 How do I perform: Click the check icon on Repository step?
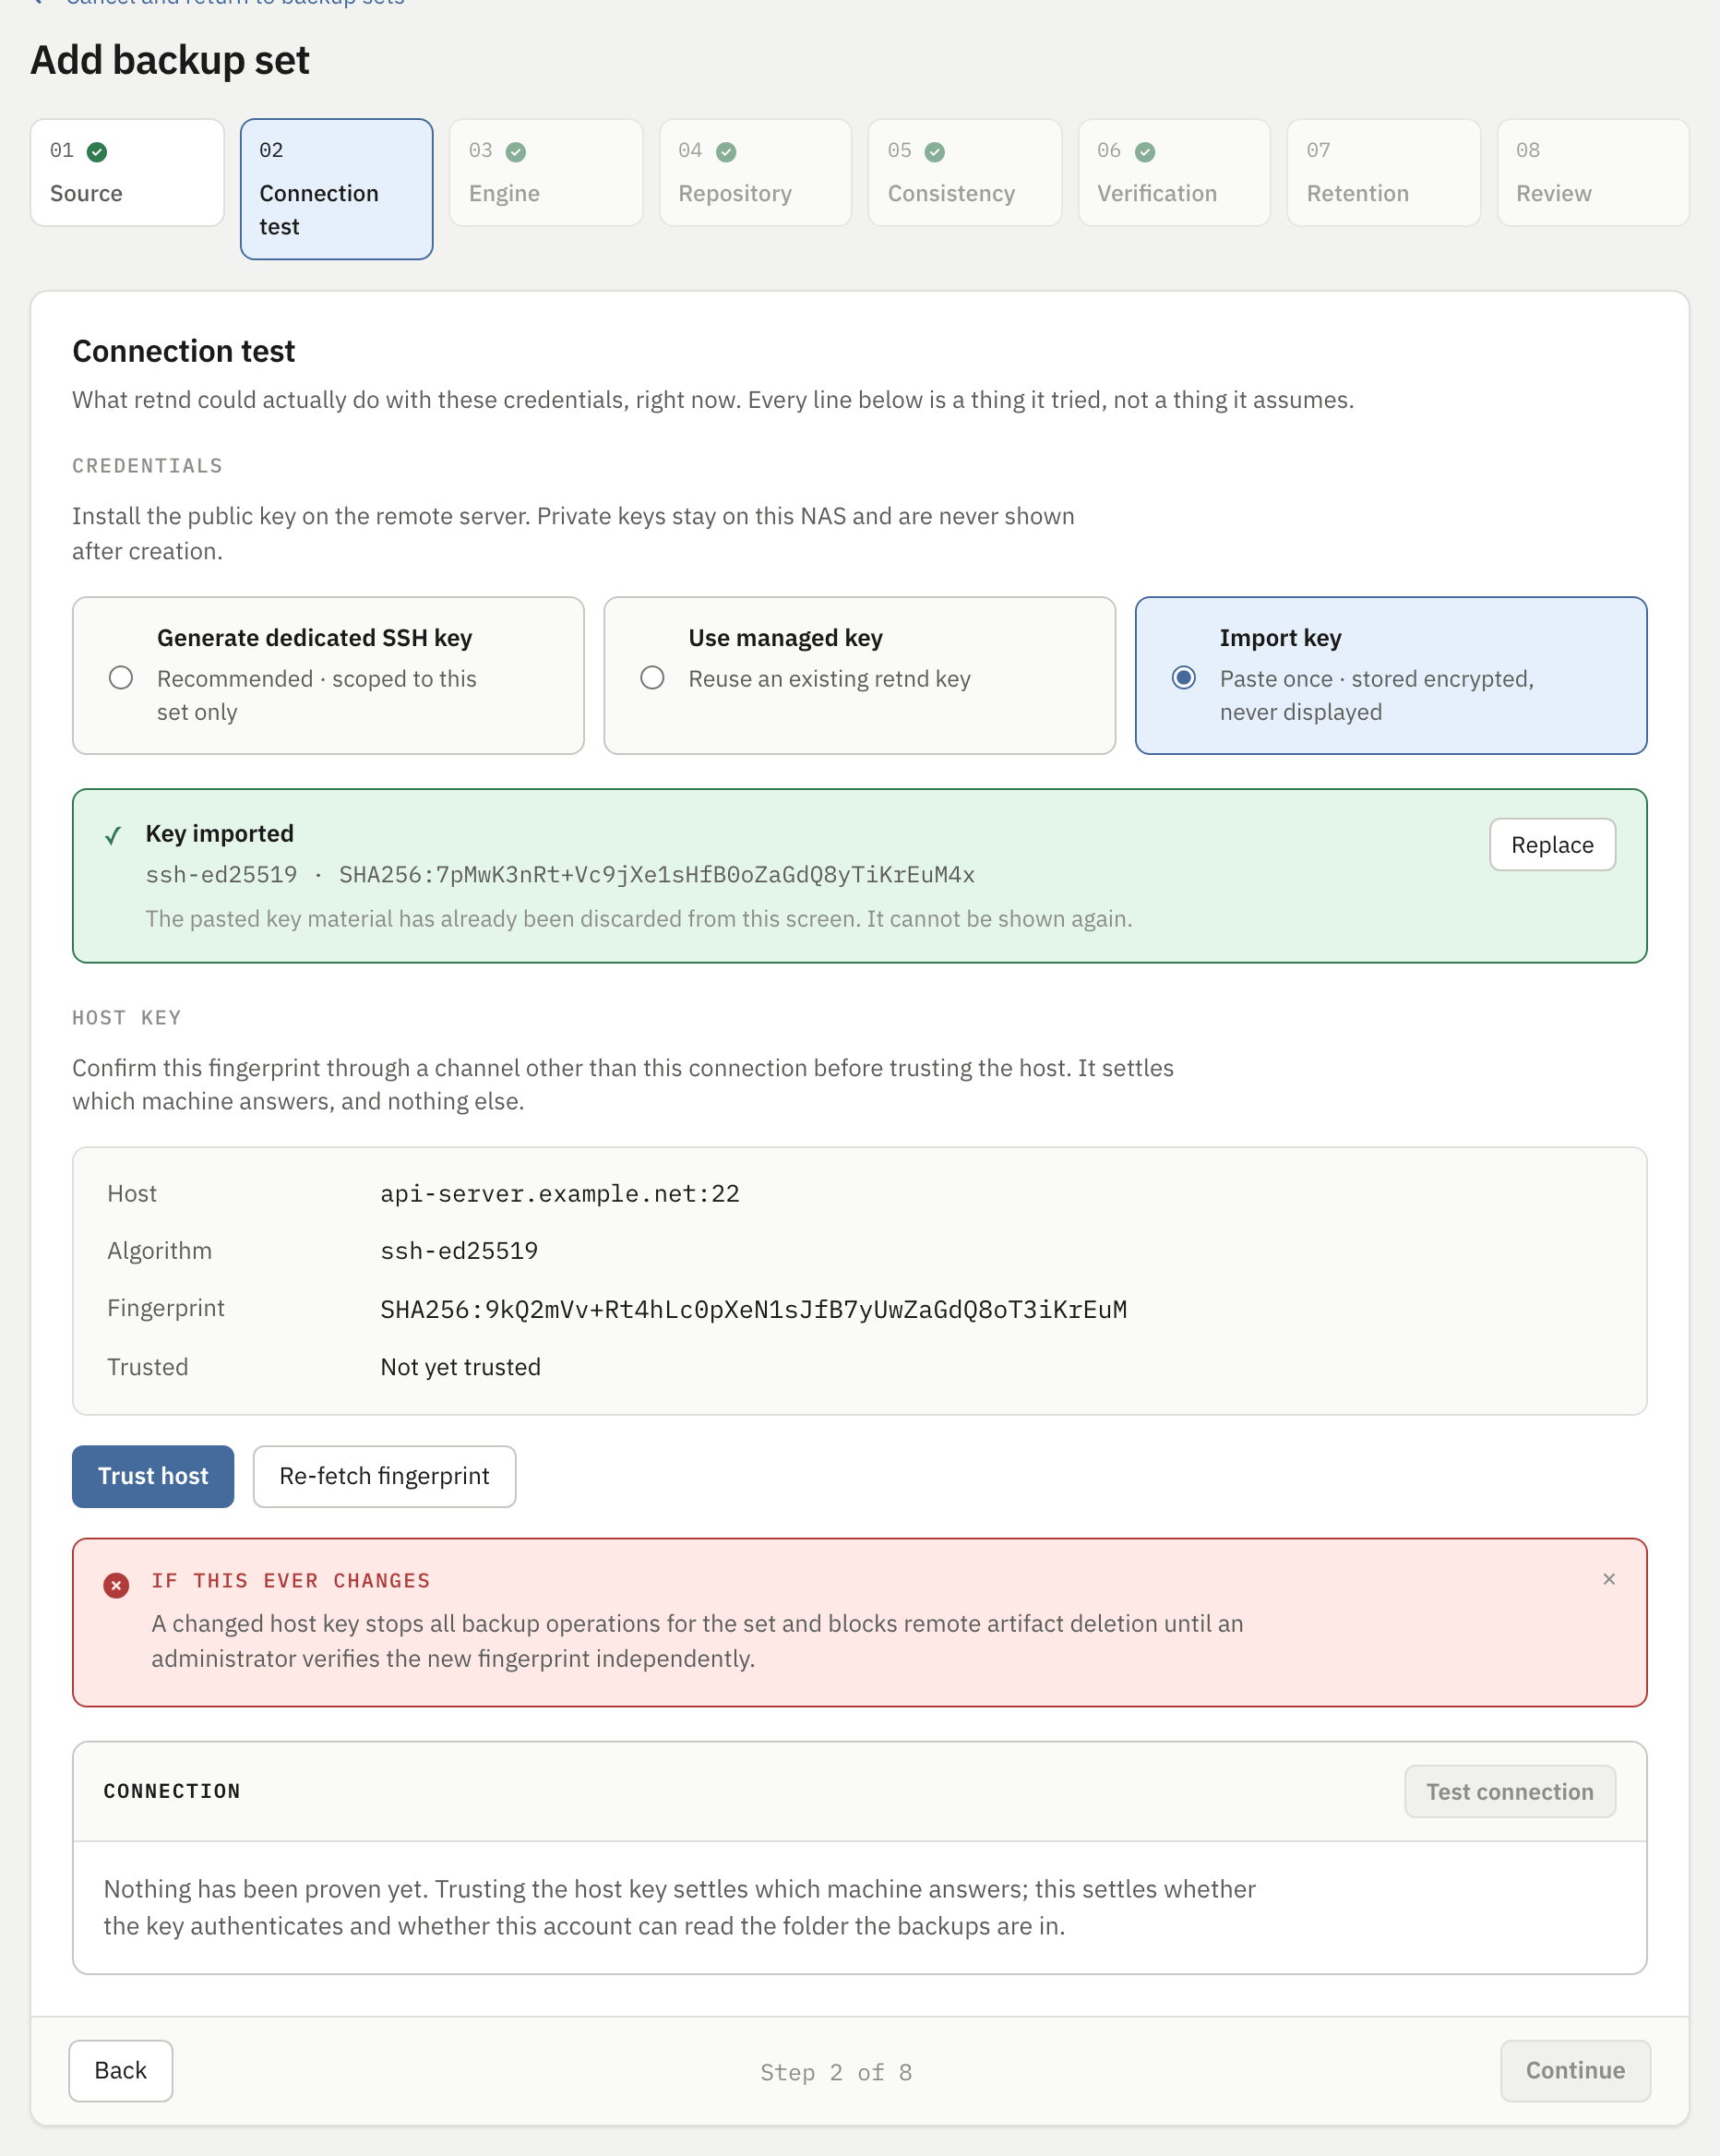pos(726,152)
